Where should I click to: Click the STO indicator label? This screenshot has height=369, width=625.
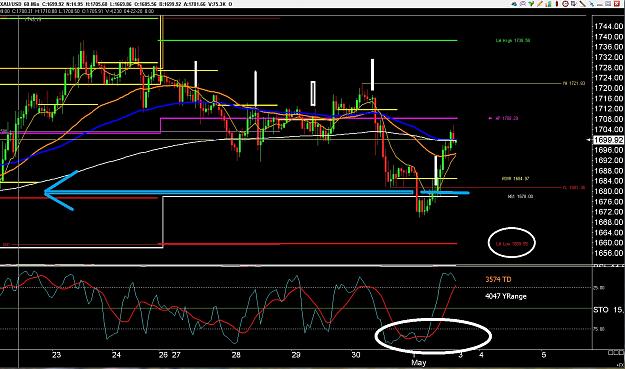pos(601,310)
